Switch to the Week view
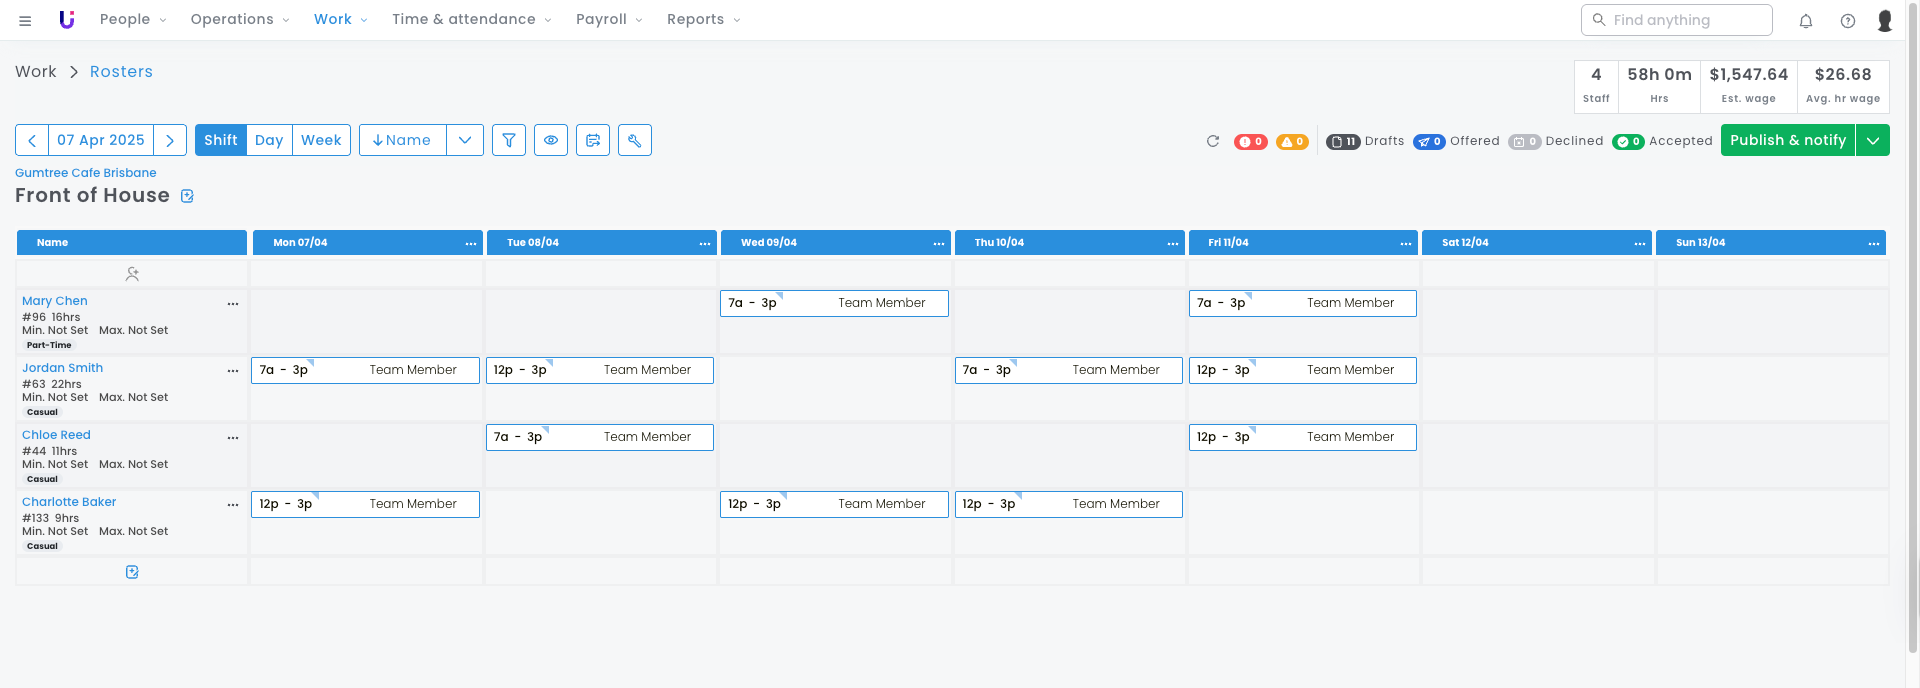 point(321,140)
